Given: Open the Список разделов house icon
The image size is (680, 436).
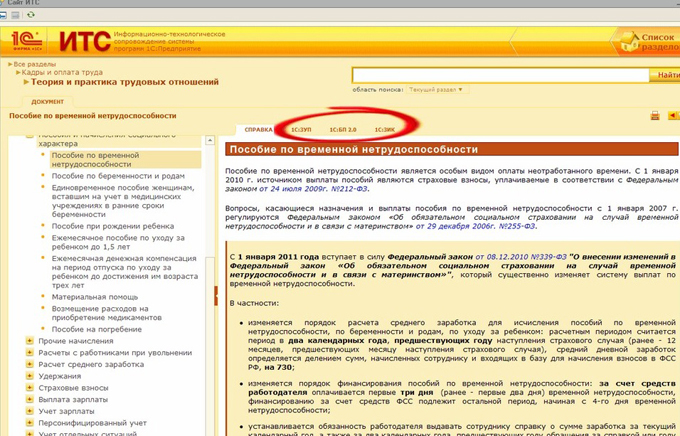Looking at the screenshot, I should 630,42.
